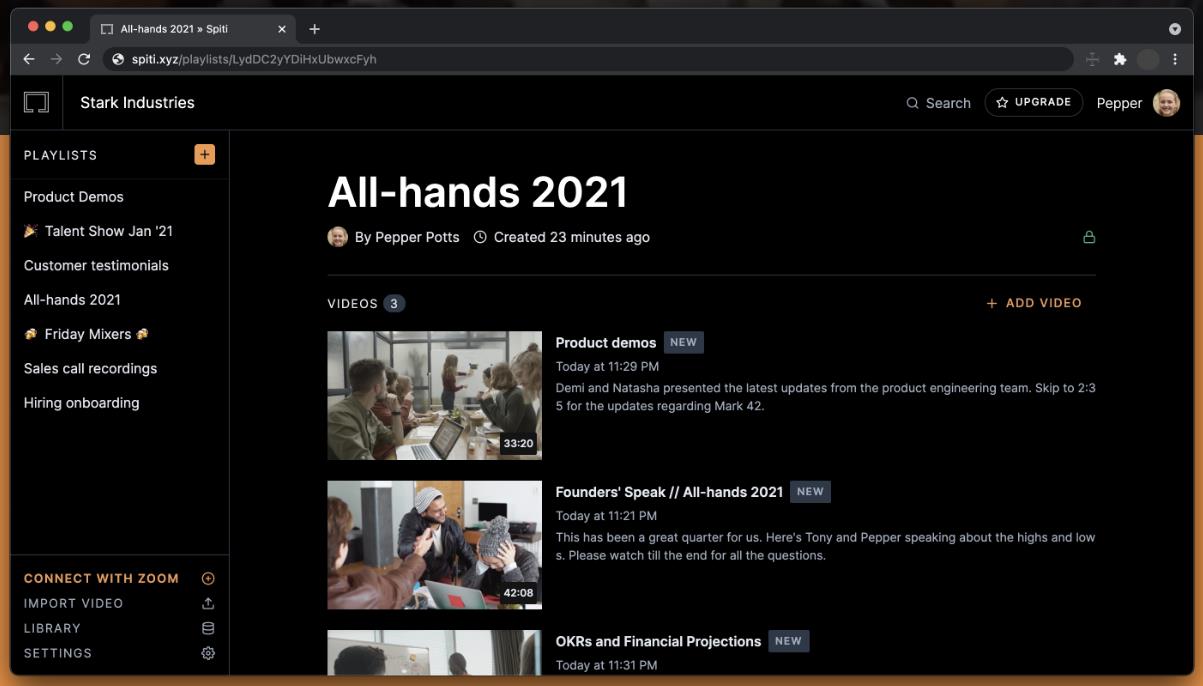
Task: Click Connect with Zoom link
Action: (101, 578)
